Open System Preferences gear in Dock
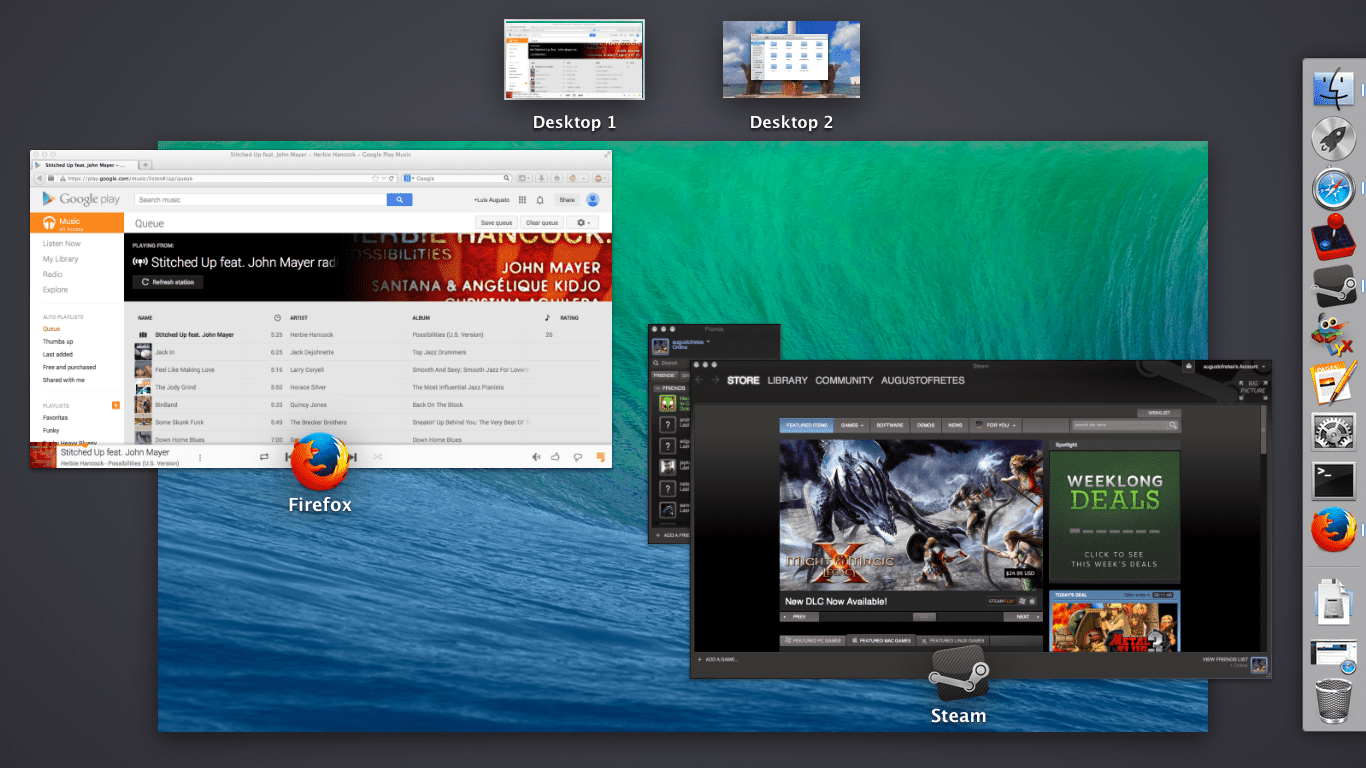Screen dimensions: 1366x768 point(1332,433)
